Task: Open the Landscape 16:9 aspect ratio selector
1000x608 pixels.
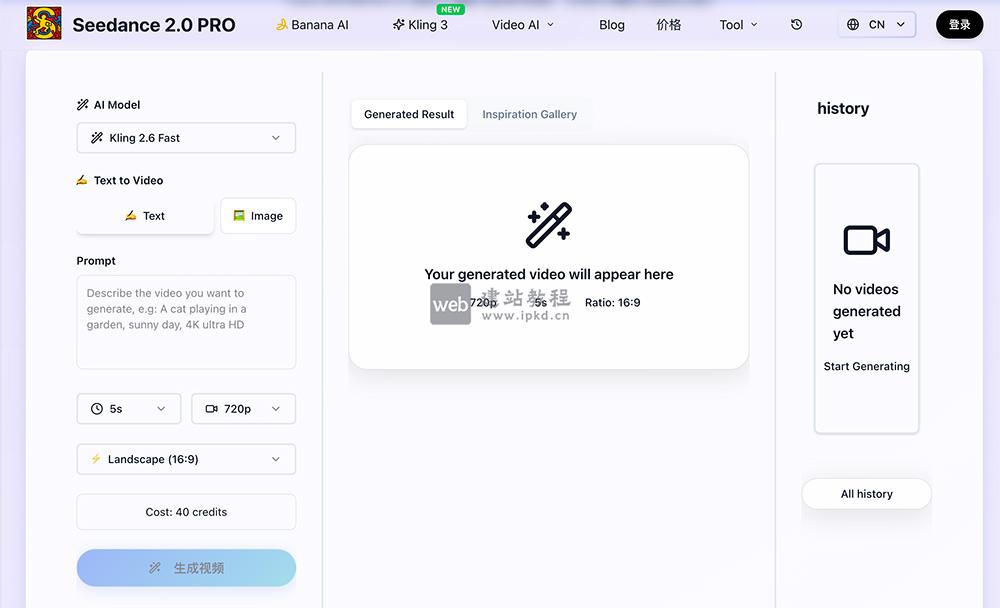Action: coord(186,459)
